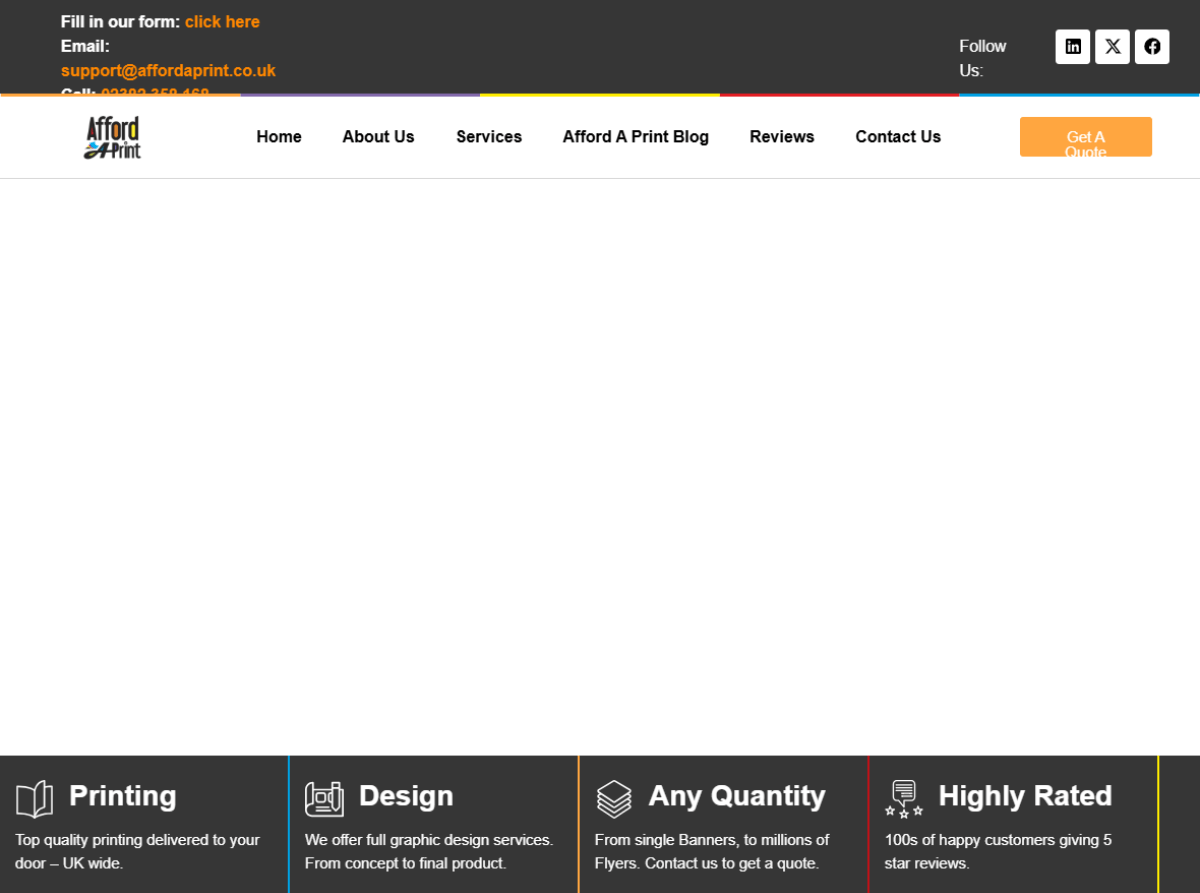Select Services in the navigation bar
This screenshot has height=893, width=1200.
click(489, 137)
